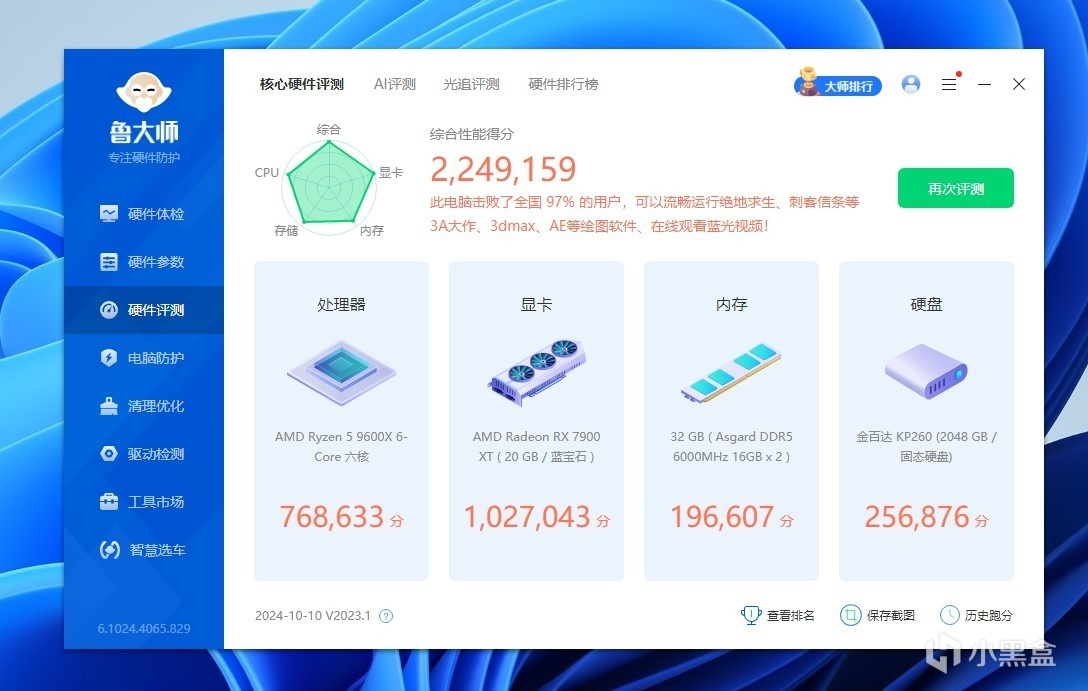This screenshot has width=1088, height=691.
Task: Click the processor chip illustration
Action: click(341, 373)
